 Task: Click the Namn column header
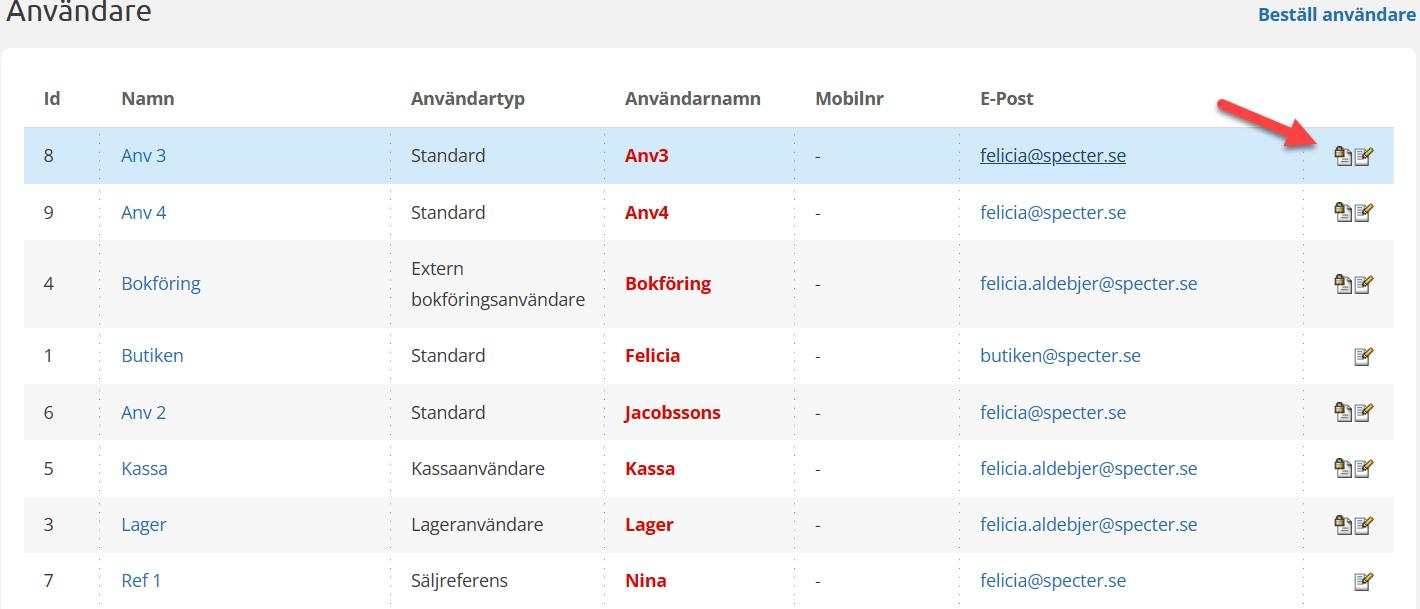(x=148, y=99)
